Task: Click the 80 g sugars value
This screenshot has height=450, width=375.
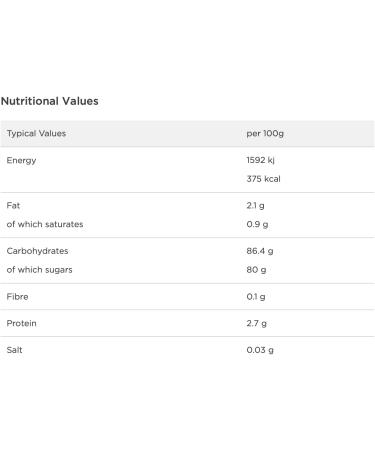Action: coord(256,270)
